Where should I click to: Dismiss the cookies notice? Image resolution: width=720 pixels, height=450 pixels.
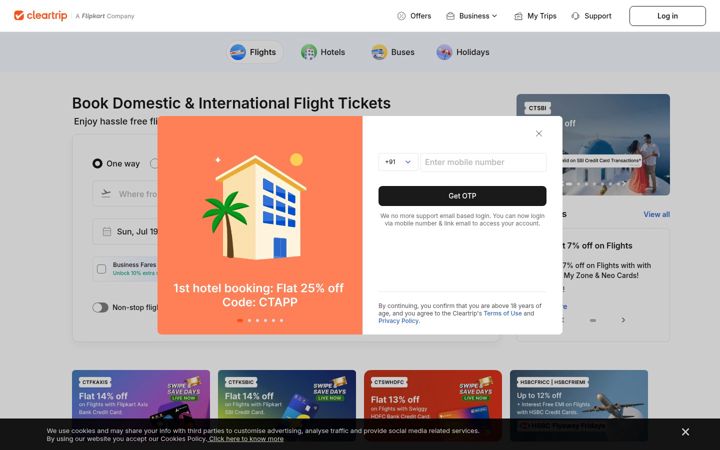click(x=685, y=432)
